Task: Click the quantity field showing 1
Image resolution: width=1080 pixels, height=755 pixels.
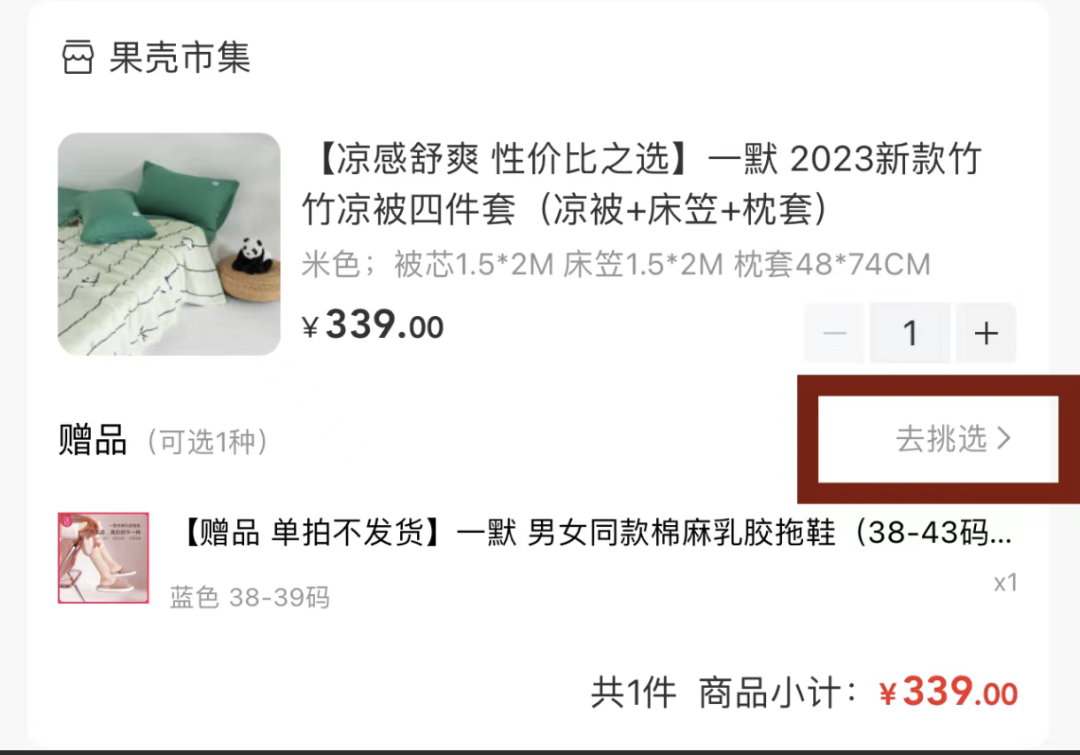Action: [910, 333]
